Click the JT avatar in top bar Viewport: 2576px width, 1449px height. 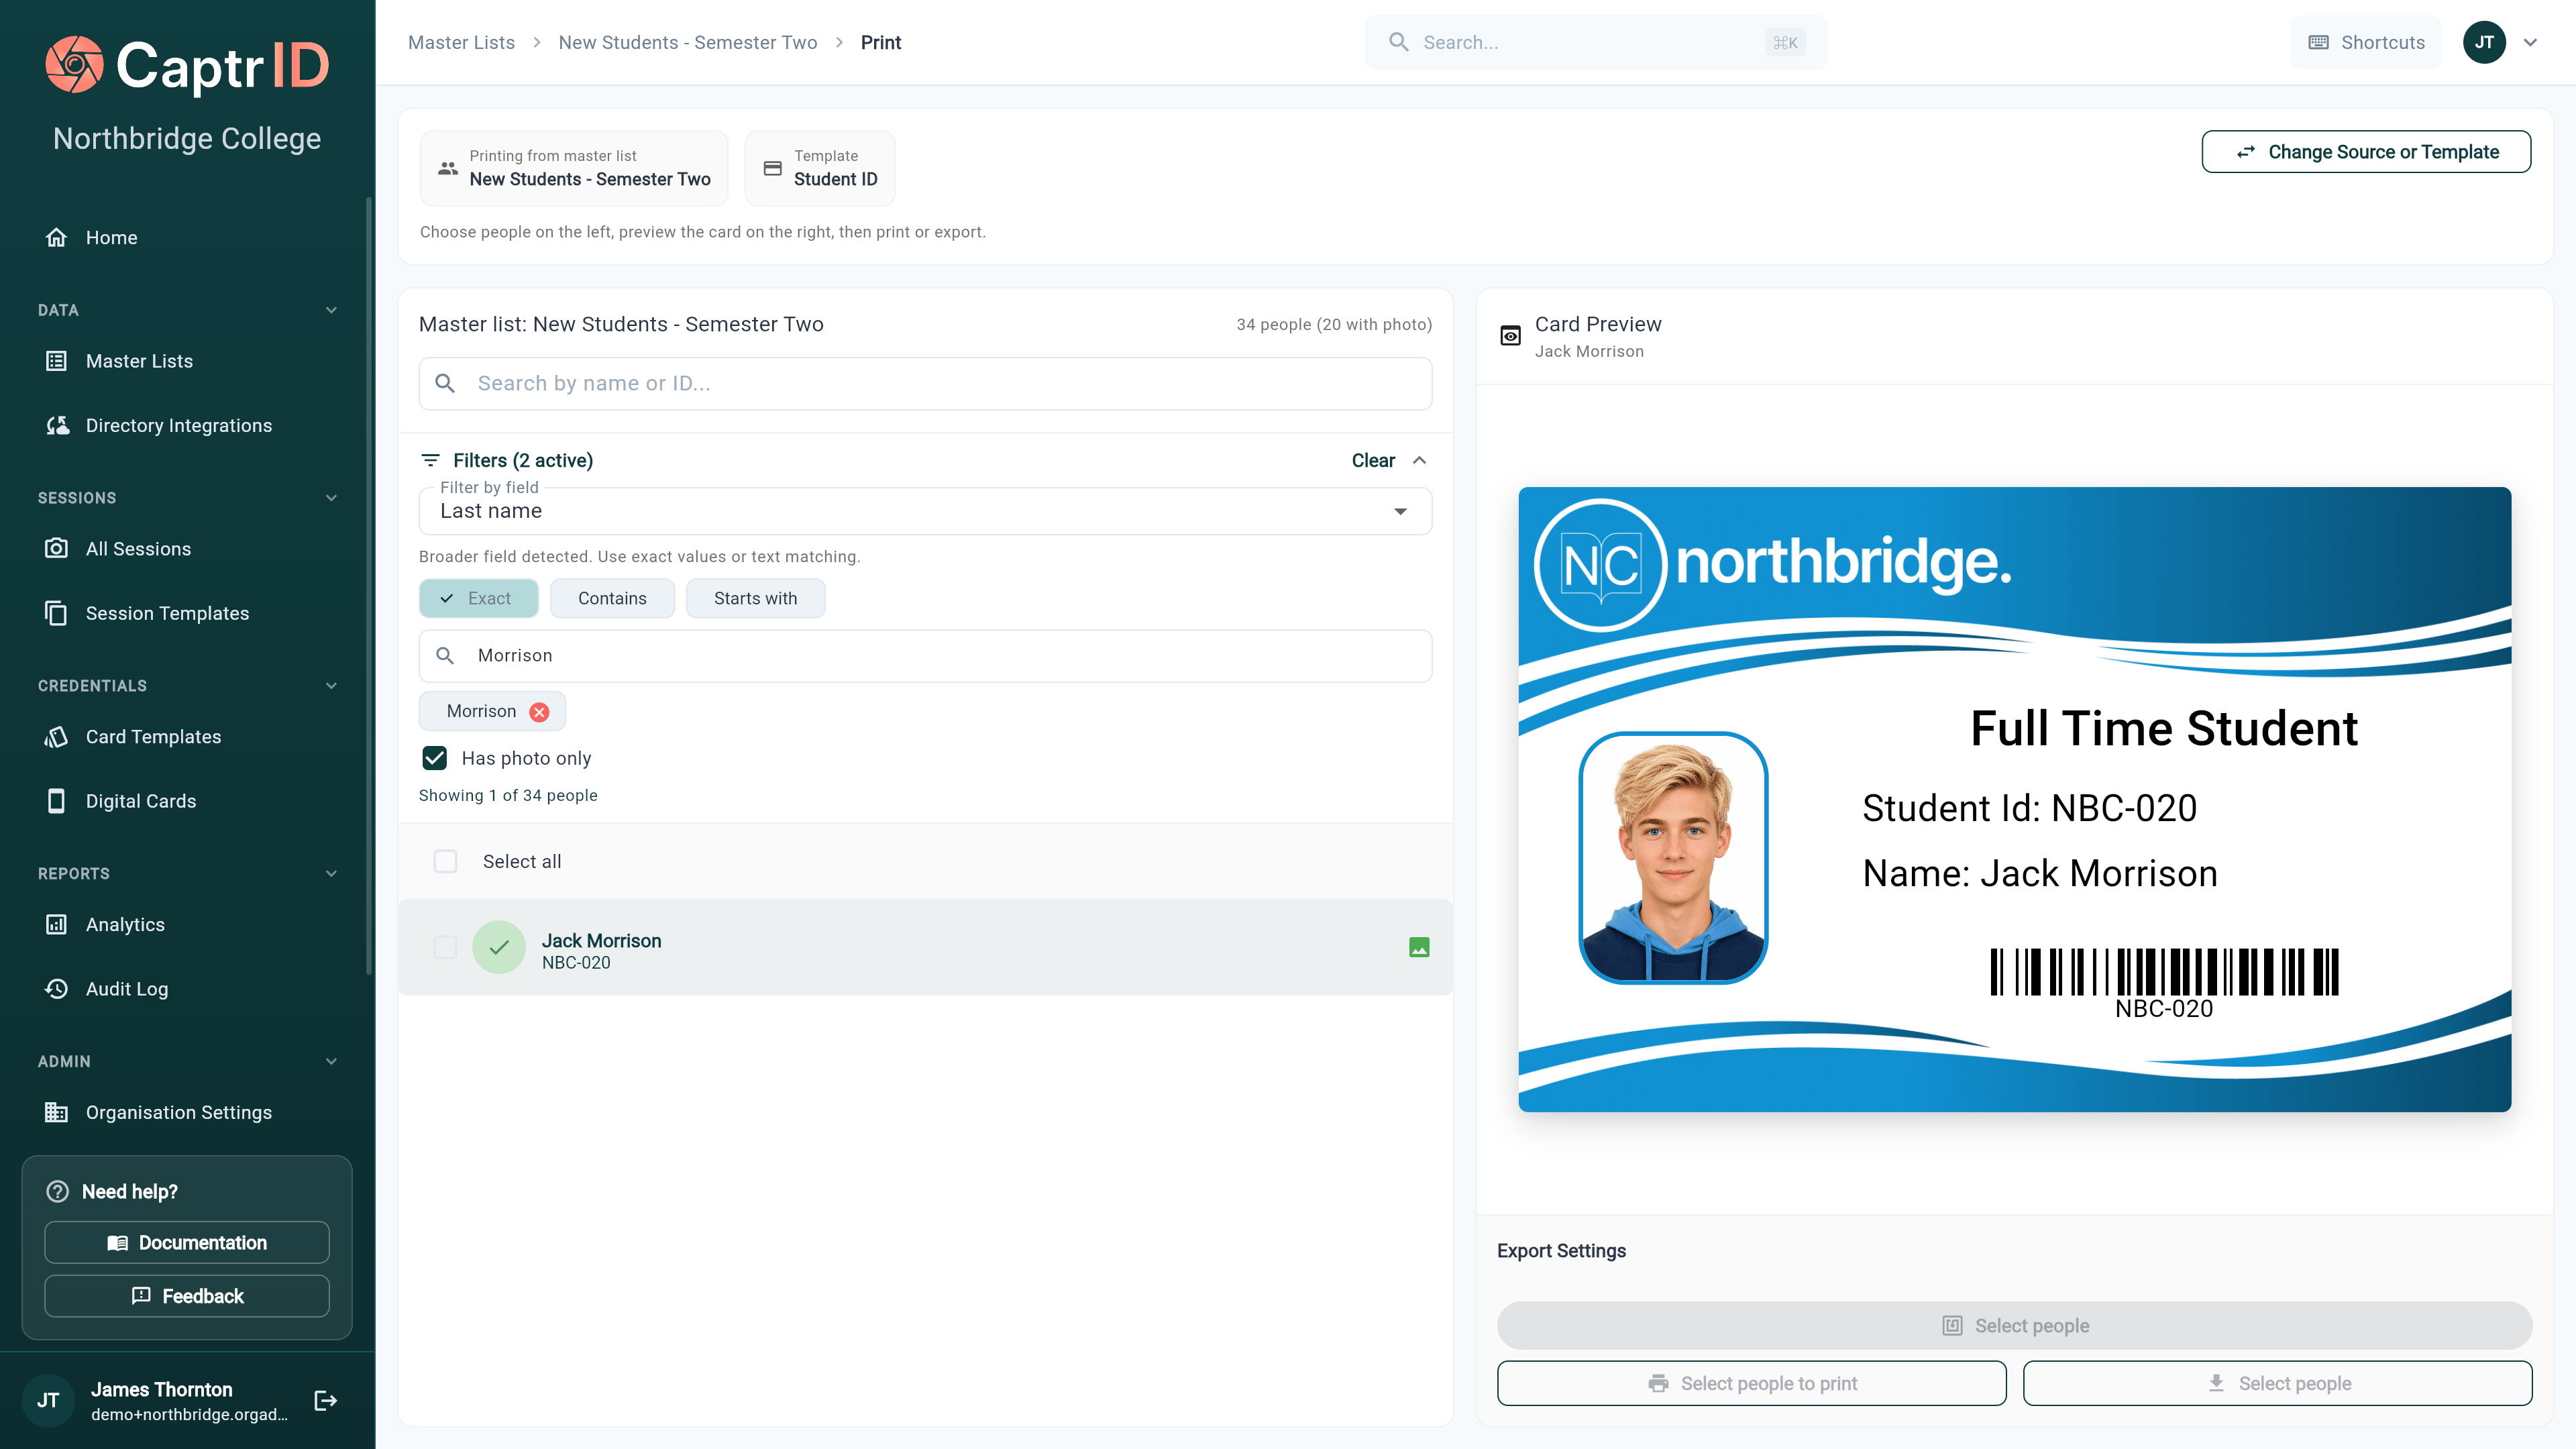click(2484, 42)
